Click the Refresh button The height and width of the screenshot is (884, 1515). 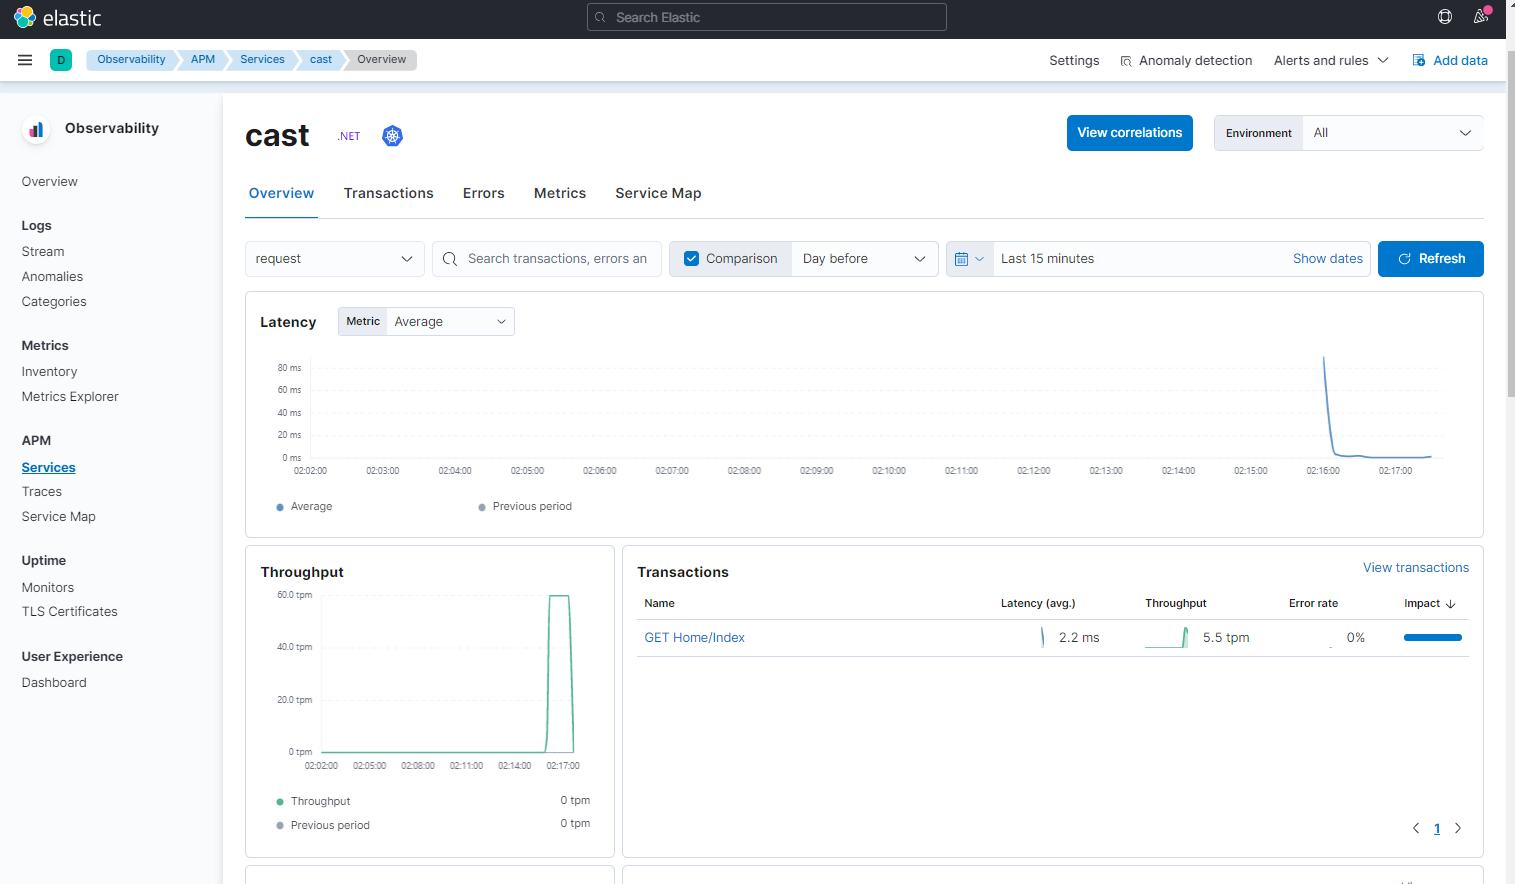(1431, 259)
